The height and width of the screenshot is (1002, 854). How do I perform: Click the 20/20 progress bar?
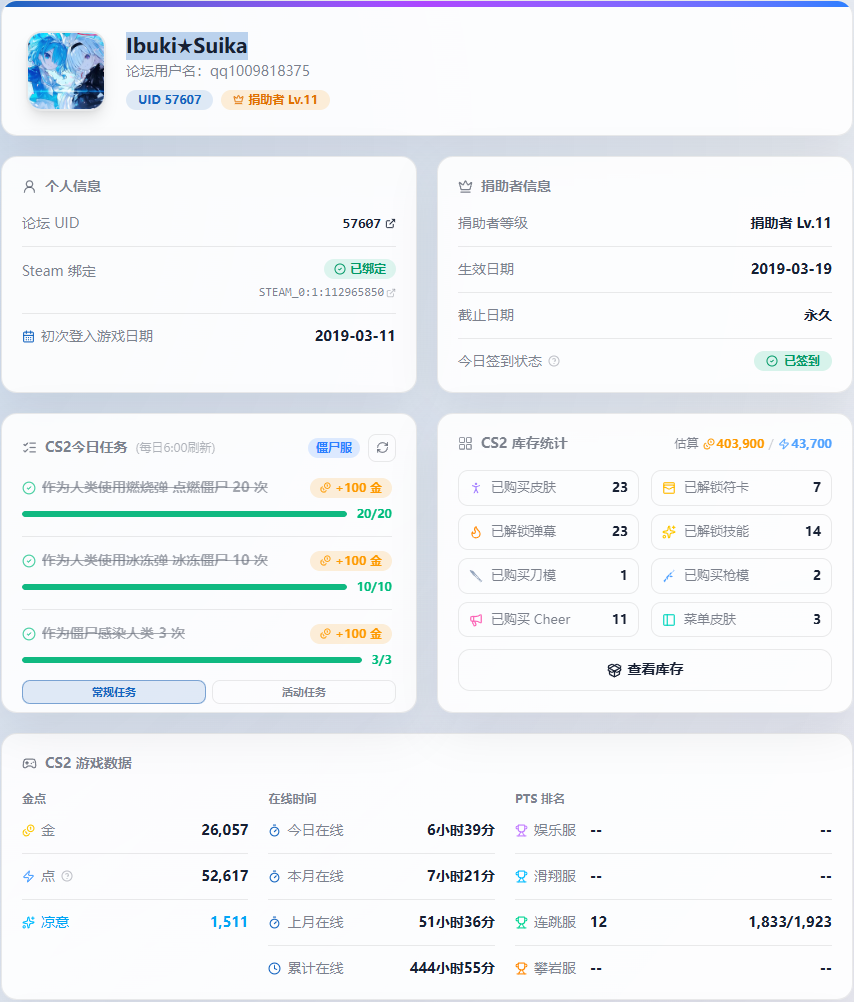point(184,514)
